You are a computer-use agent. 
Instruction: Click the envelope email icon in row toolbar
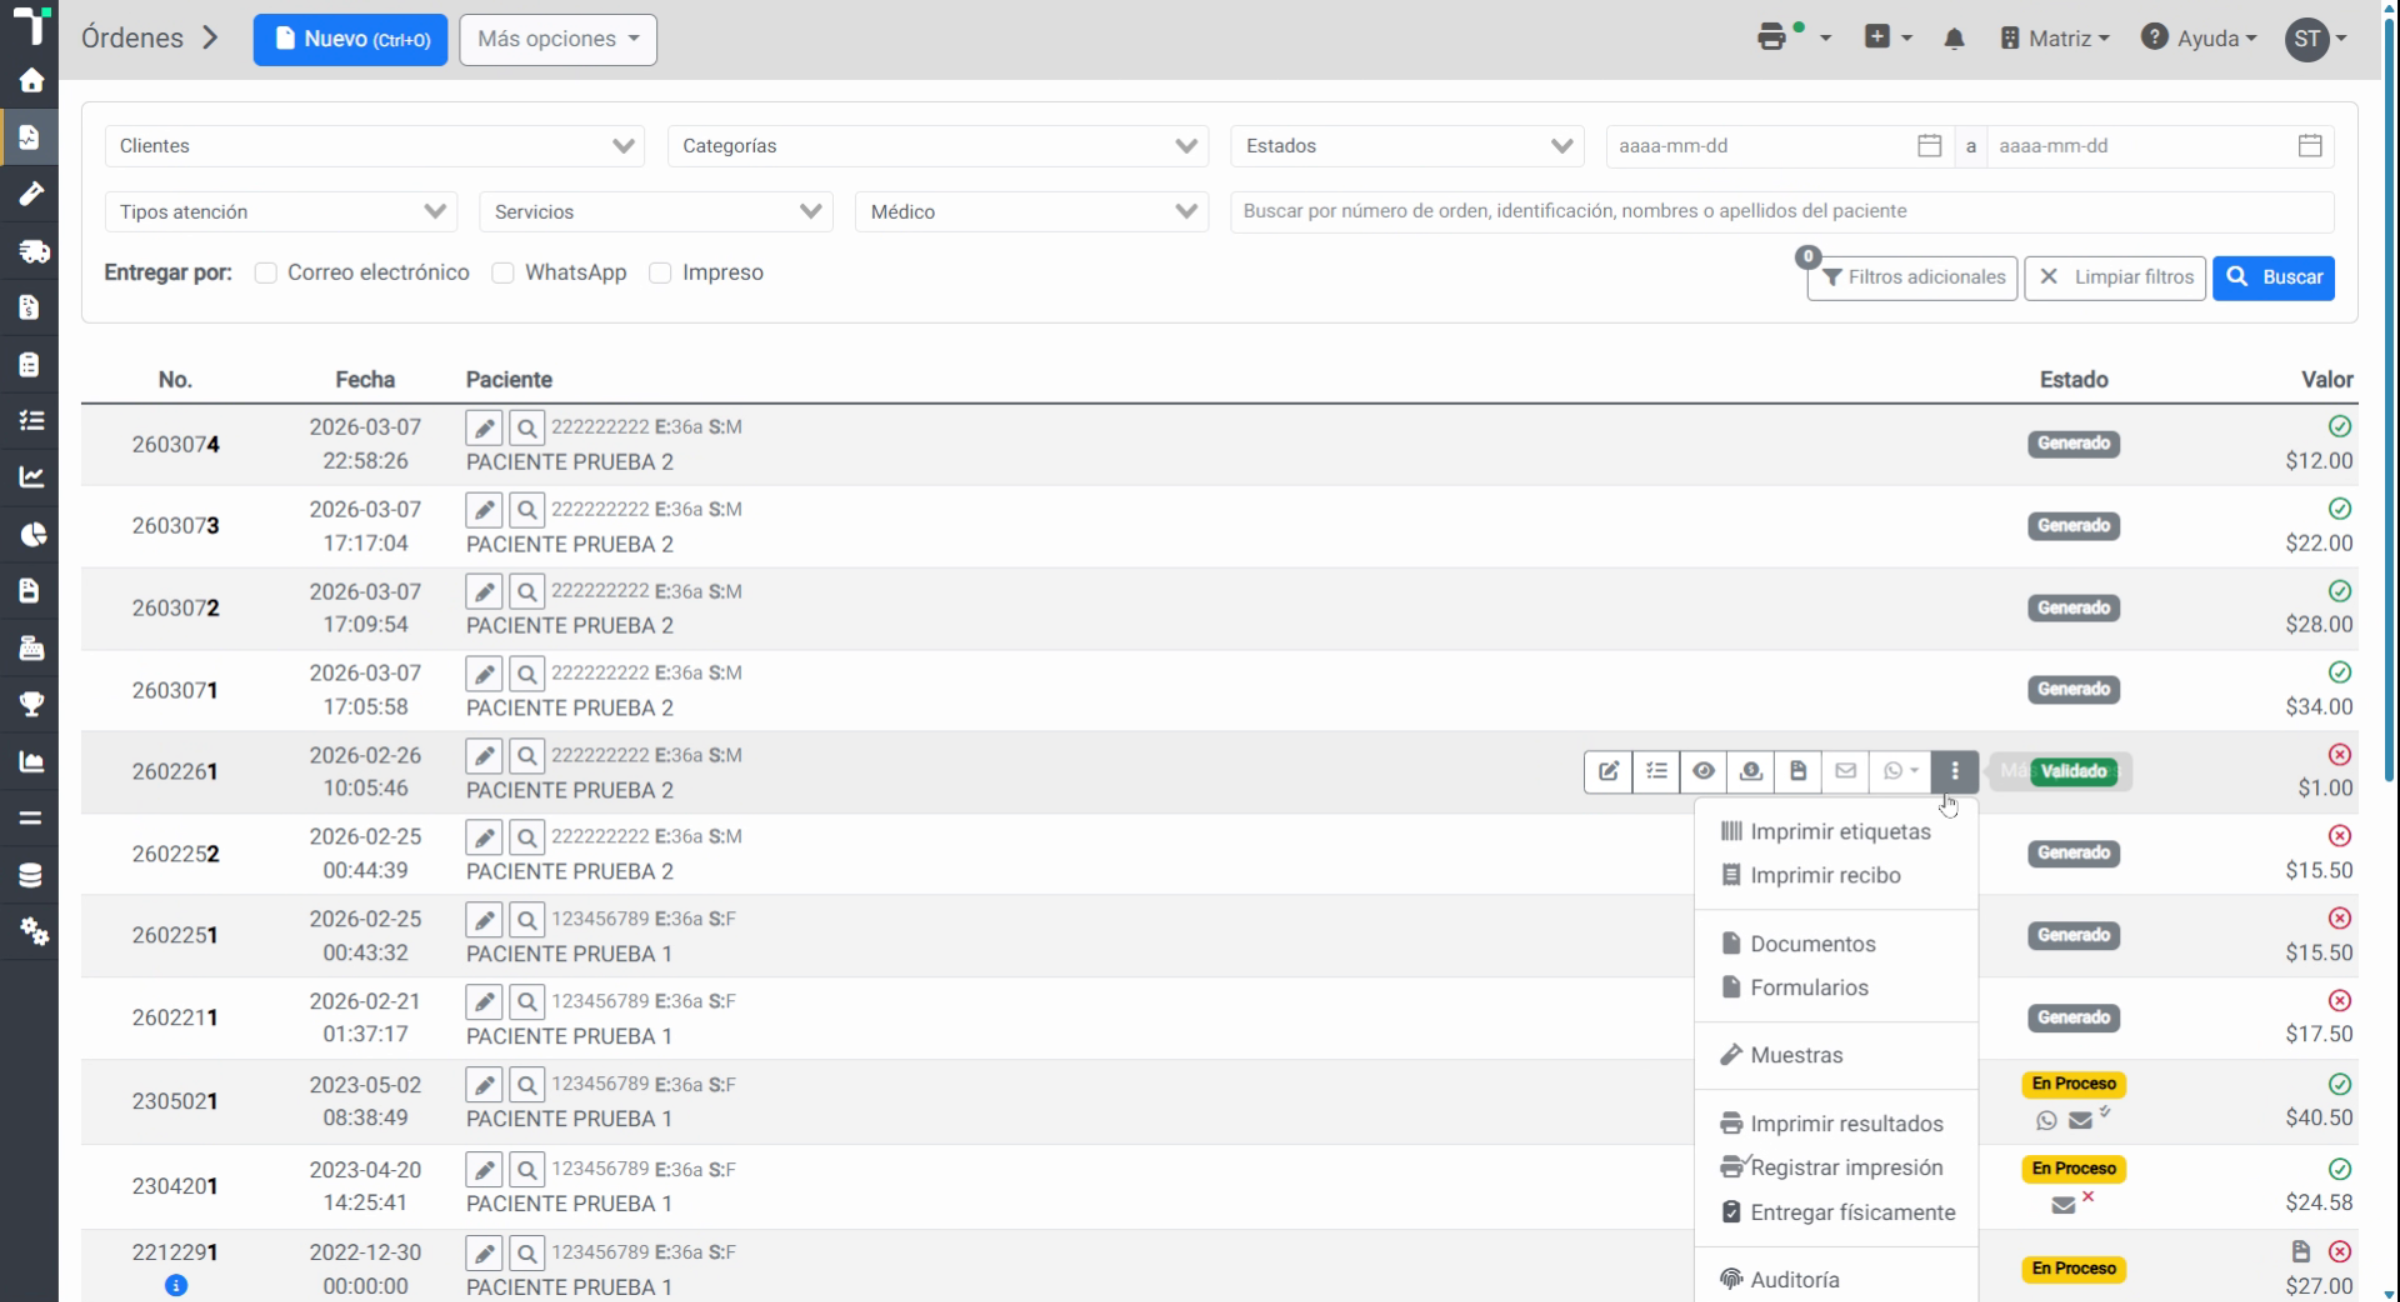(x=1845, y=771)
